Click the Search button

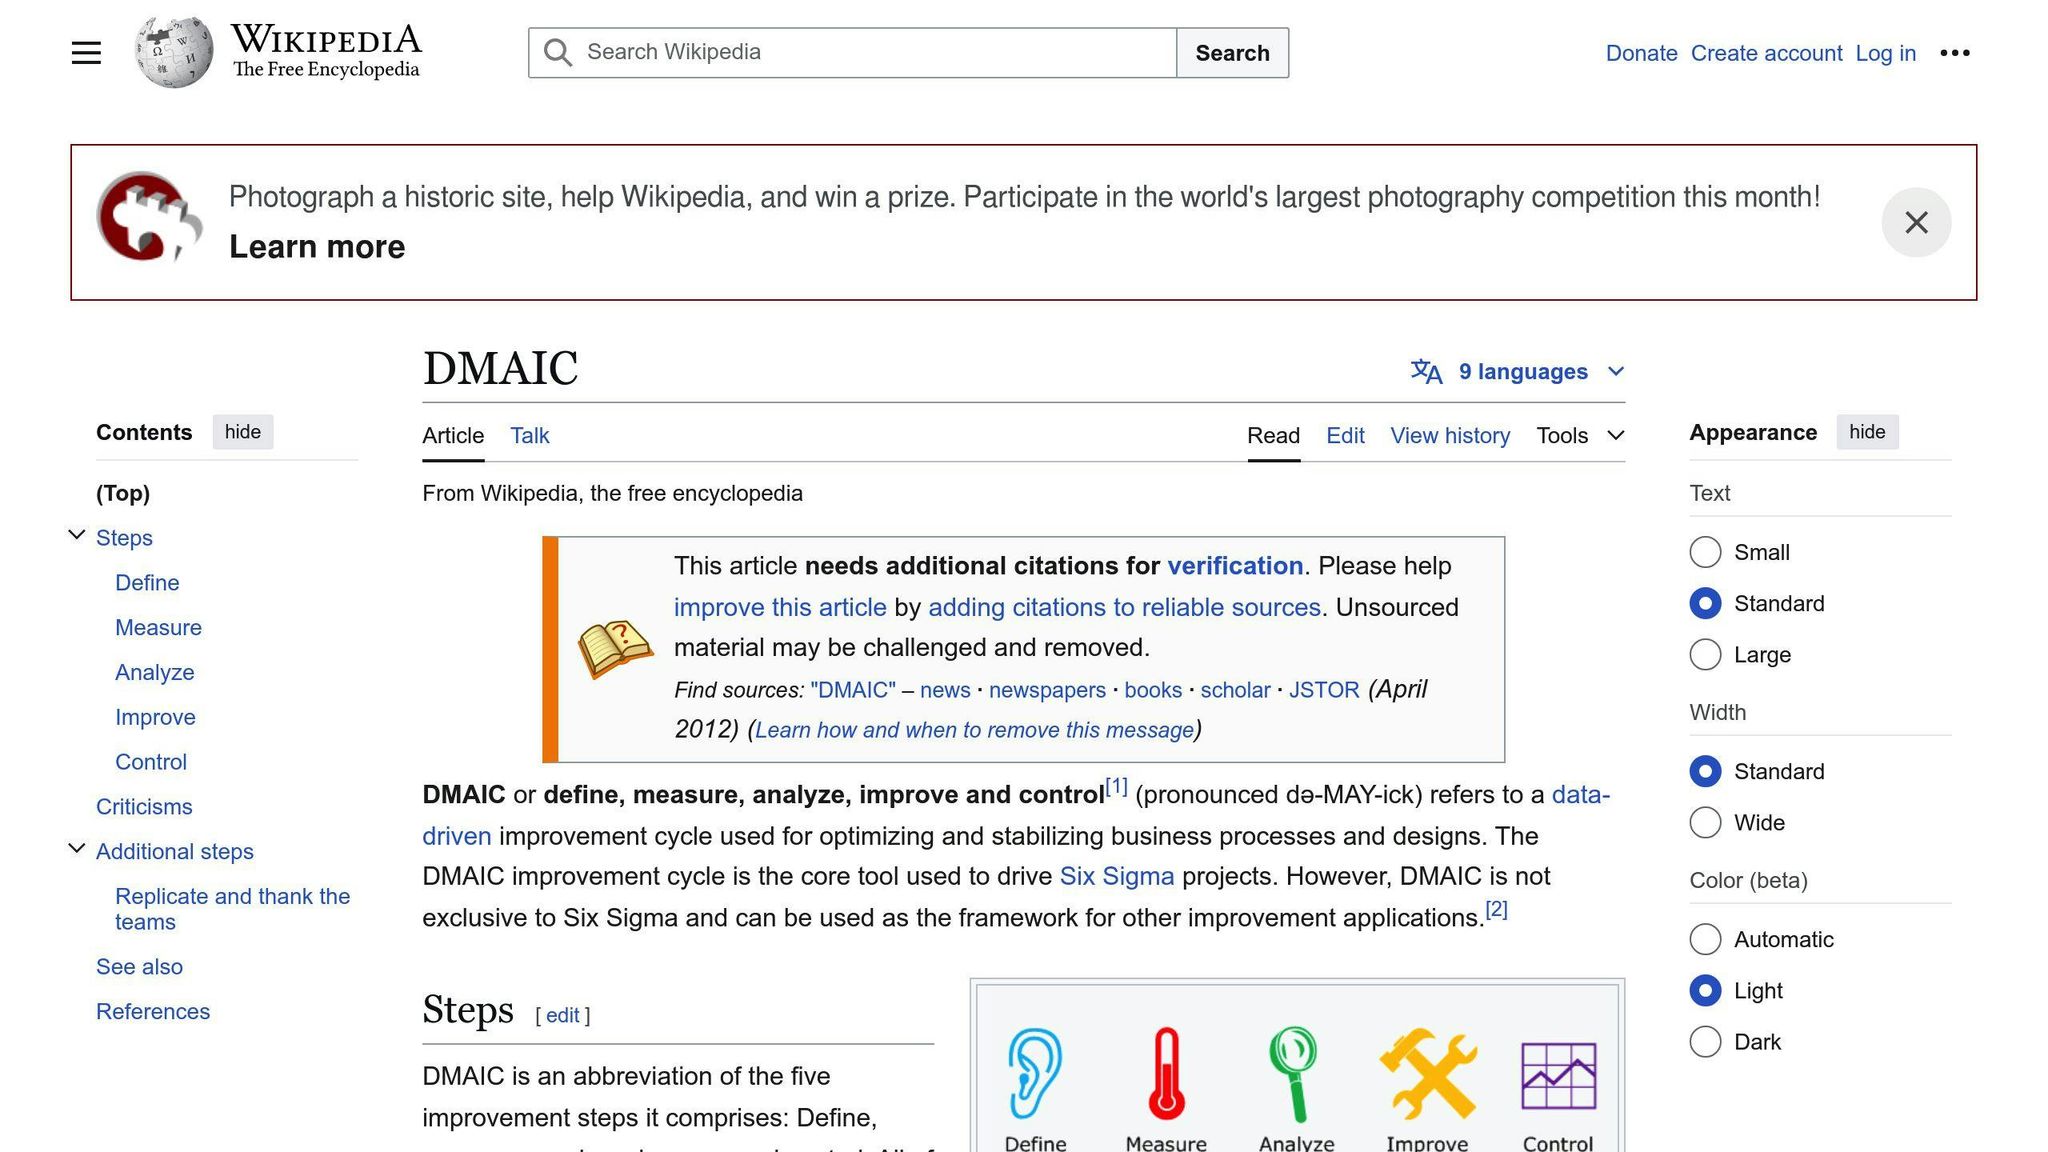[x=1232, y=53]
